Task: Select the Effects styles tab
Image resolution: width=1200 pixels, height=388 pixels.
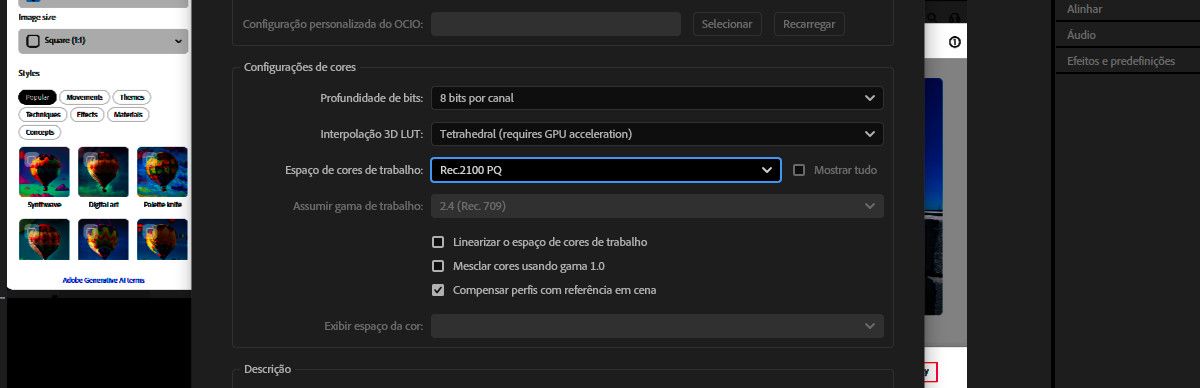Action: [x=87, y=115]
